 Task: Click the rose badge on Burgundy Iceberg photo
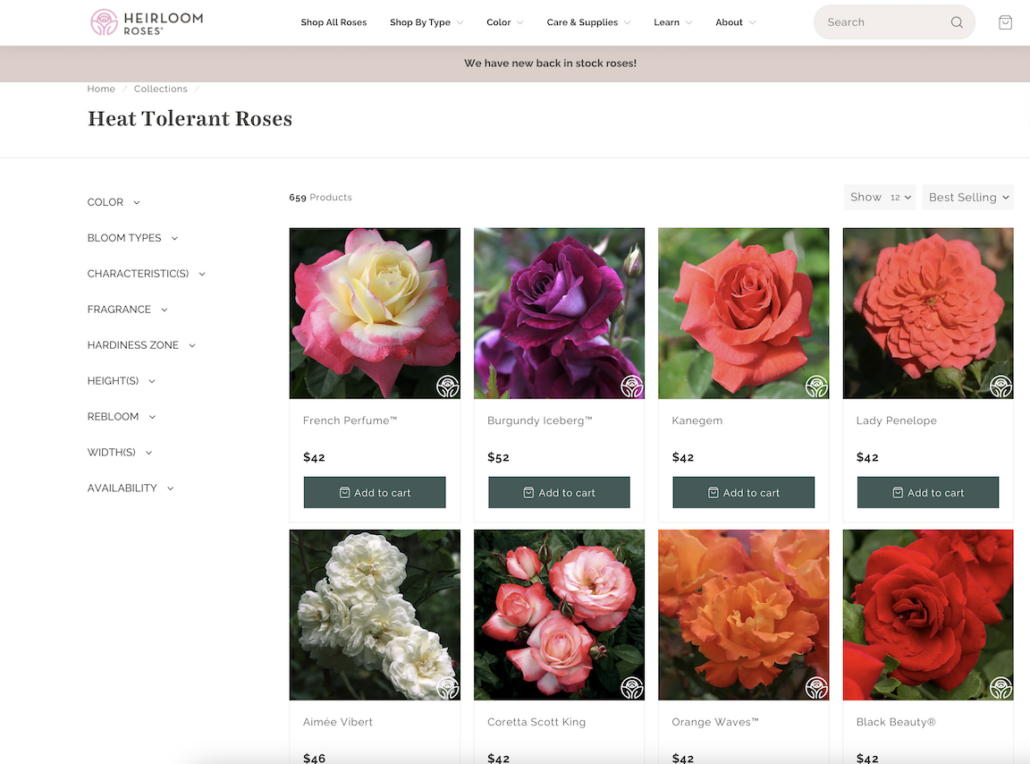[x=631, y=384]
